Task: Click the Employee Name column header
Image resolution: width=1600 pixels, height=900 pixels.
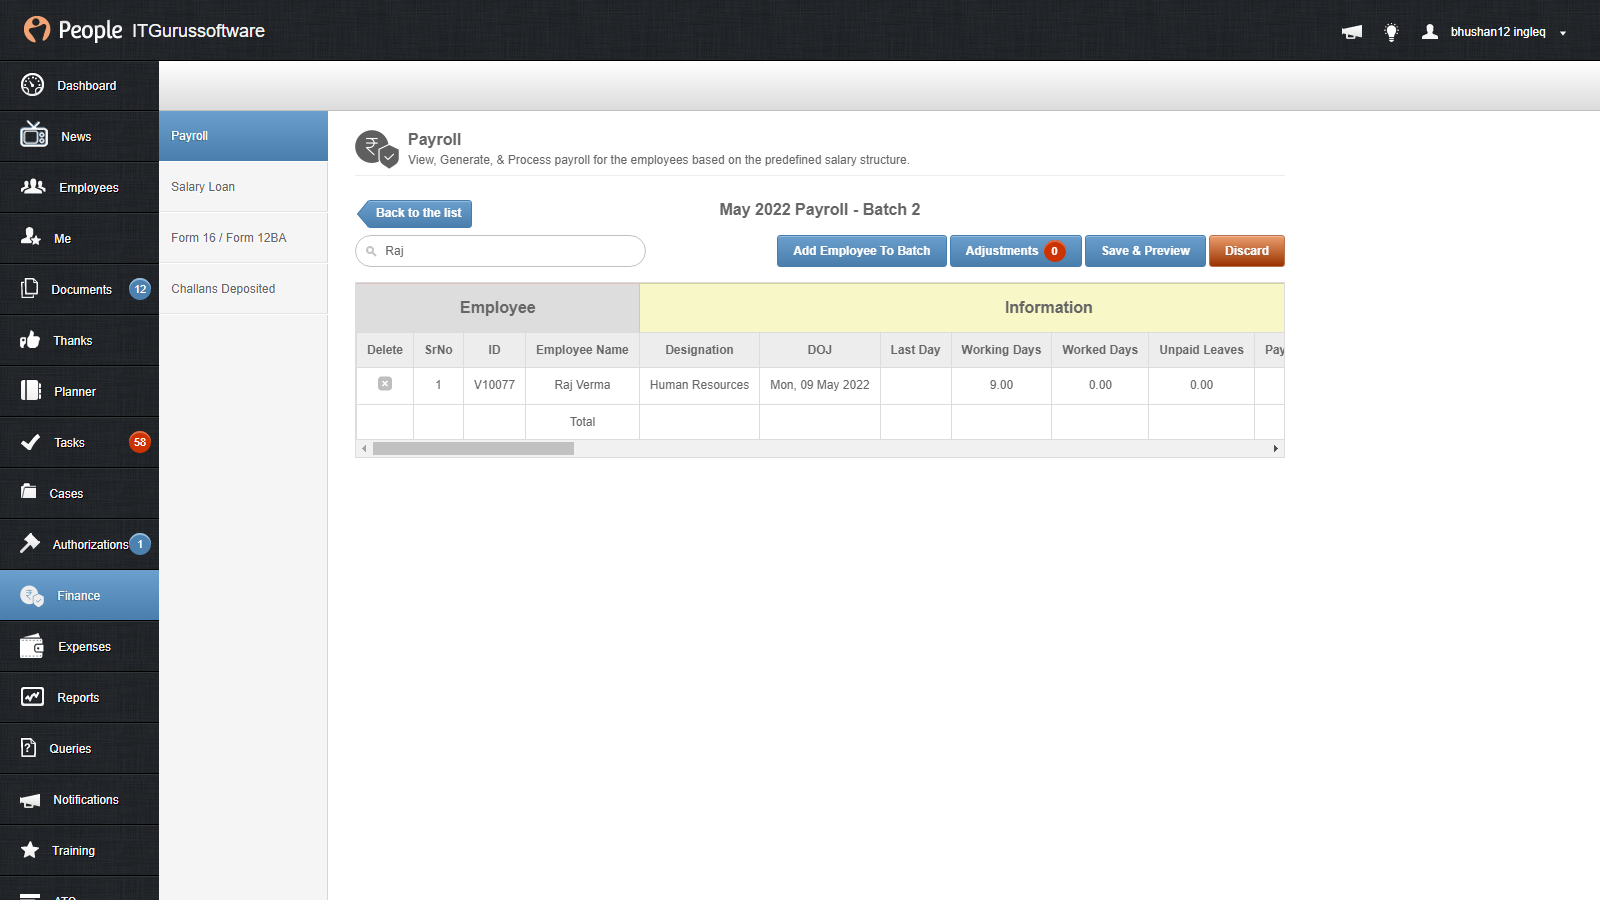Action: 582,350
